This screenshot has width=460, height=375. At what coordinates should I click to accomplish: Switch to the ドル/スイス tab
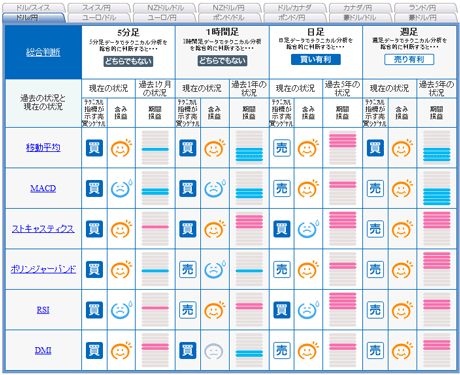pyautogui.click(x=33, y=8)
